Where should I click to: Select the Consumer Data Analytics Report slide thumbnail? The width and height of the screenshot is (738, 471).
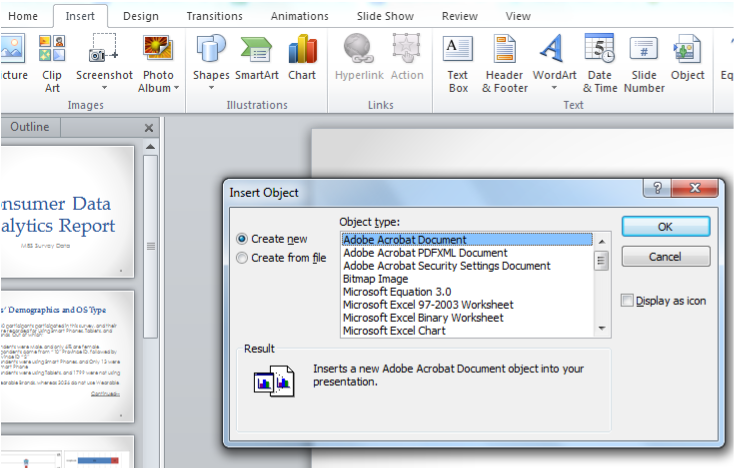(67, 212)
